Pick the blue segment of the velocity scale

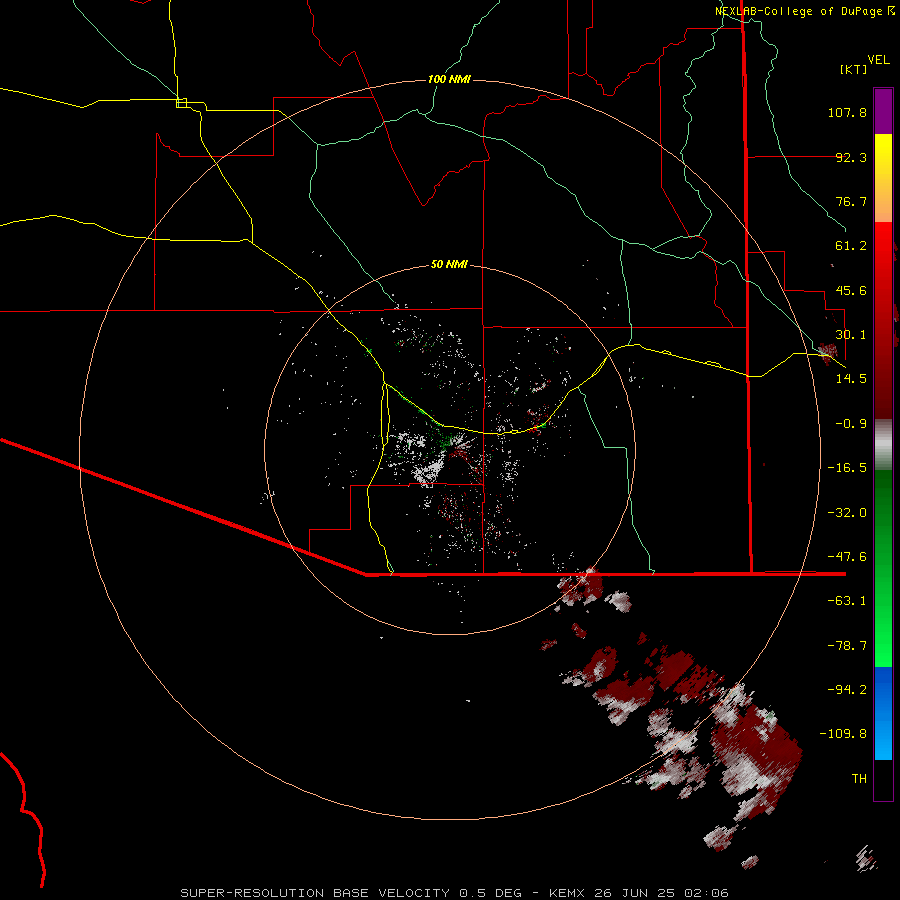[x=883, y=713]
